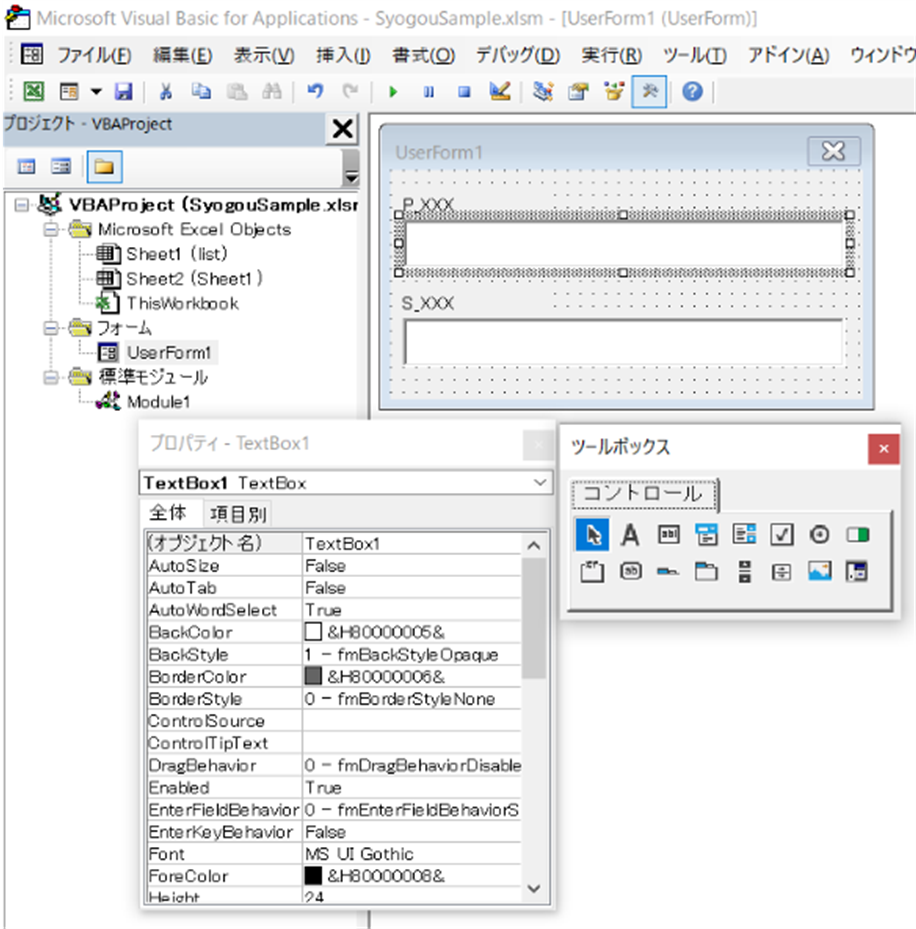Collapse the フォーム folder node
Viewport: 916px width, 929px height.
[x=52, y=328]
